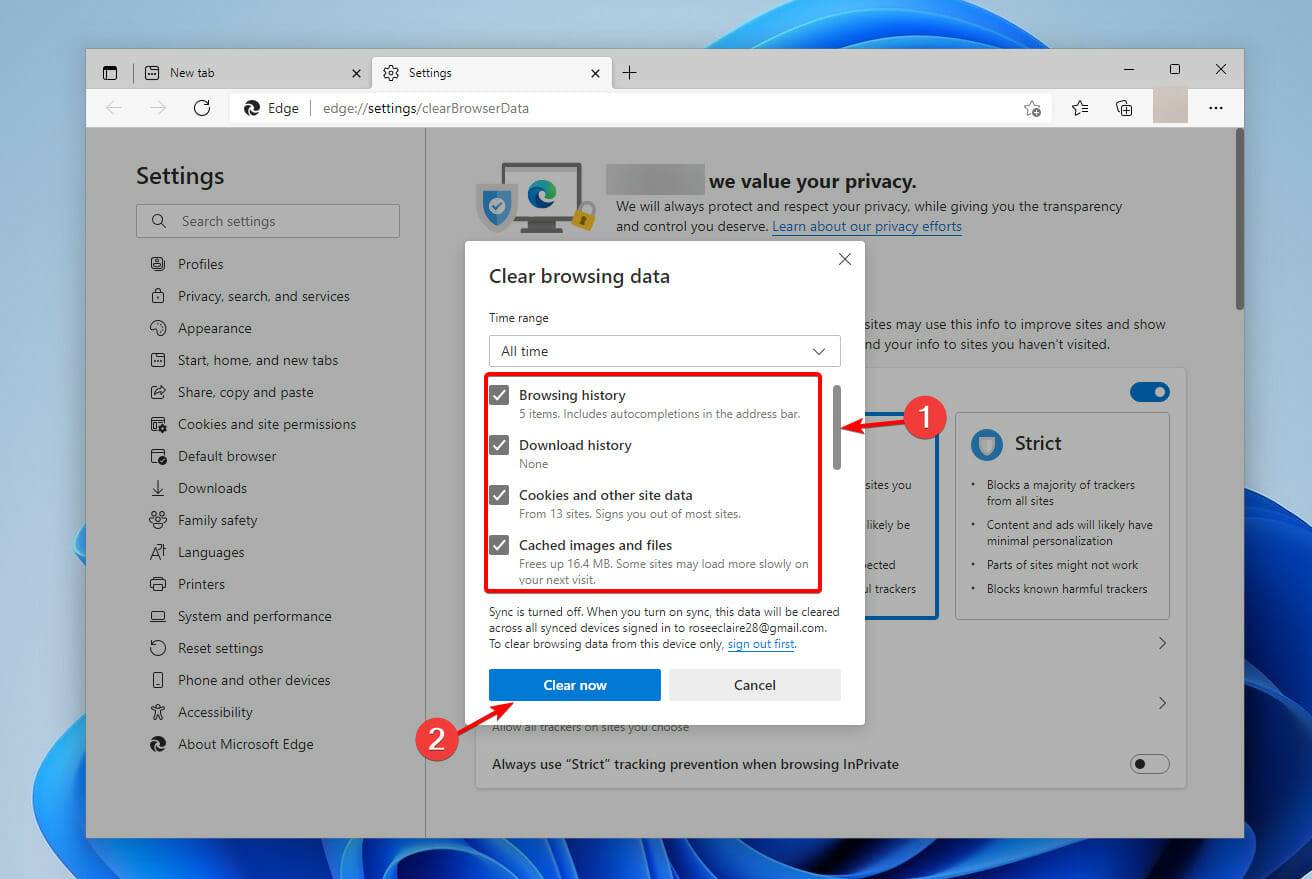Click the Cancel button
The width and height of the screenshot is (1312, 879).
[755, 685]
